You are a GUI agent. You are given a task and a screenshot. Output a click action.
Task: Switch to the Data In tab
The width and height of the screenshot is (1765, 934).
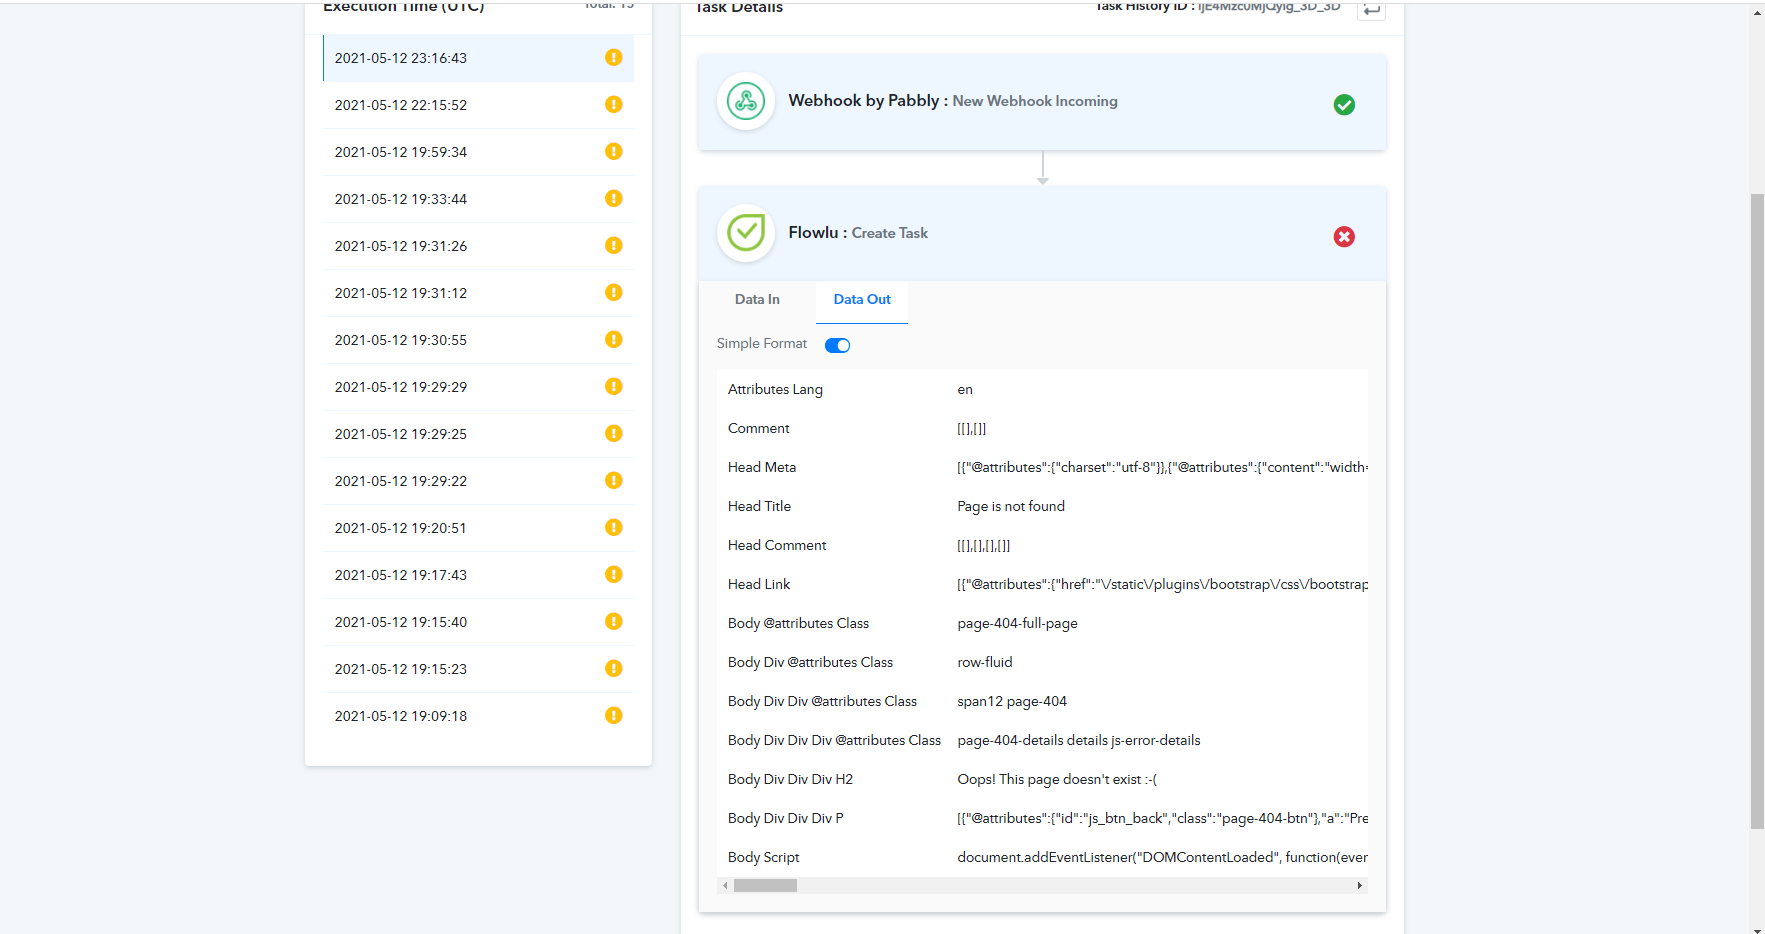click(757, 300)
